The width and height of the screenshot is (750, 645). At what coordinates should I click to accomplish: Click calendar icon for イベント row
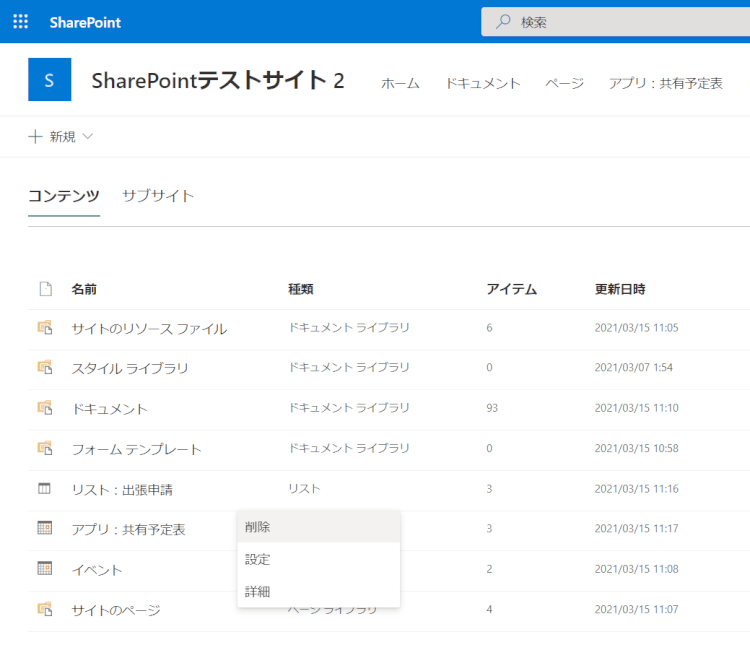(x=44, y=568)
